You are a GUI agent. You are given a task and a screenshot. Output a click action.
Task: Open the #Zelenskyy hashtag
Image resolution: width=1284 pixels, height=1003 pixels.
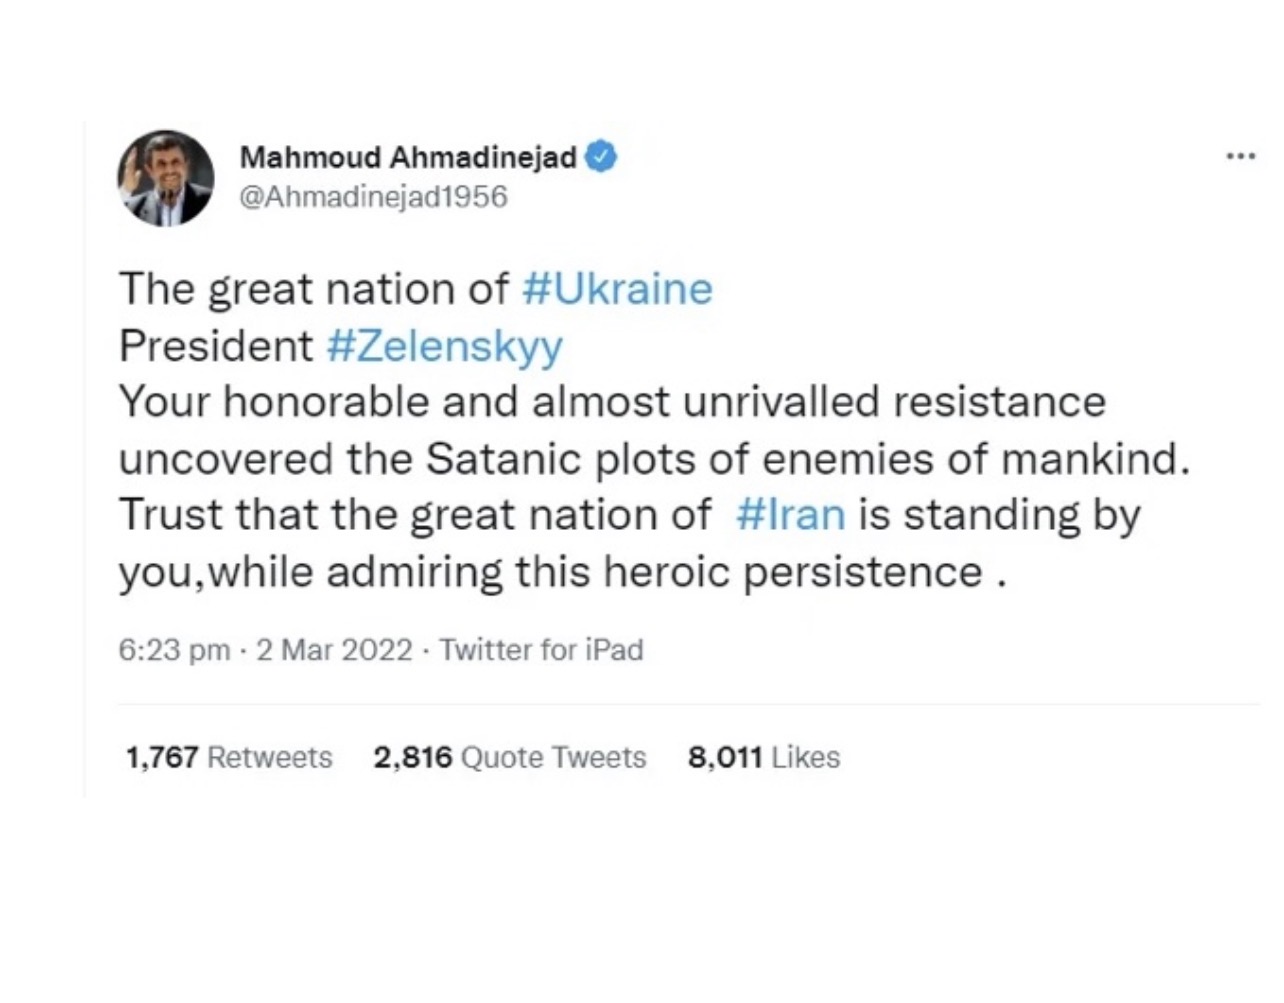pyautogui.click(x=444, y=346)
